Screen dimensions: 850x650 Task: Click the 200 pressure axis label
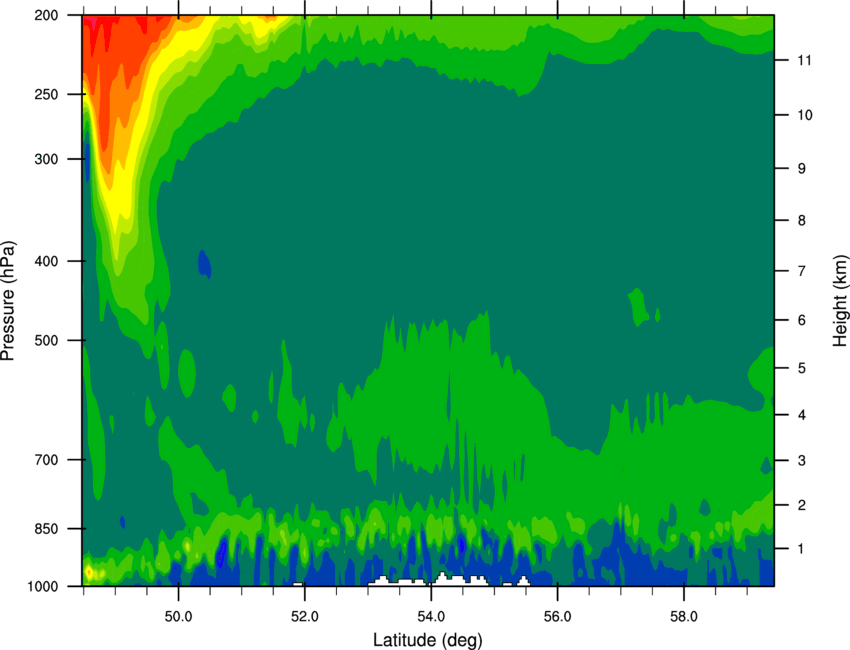[46, 15]
